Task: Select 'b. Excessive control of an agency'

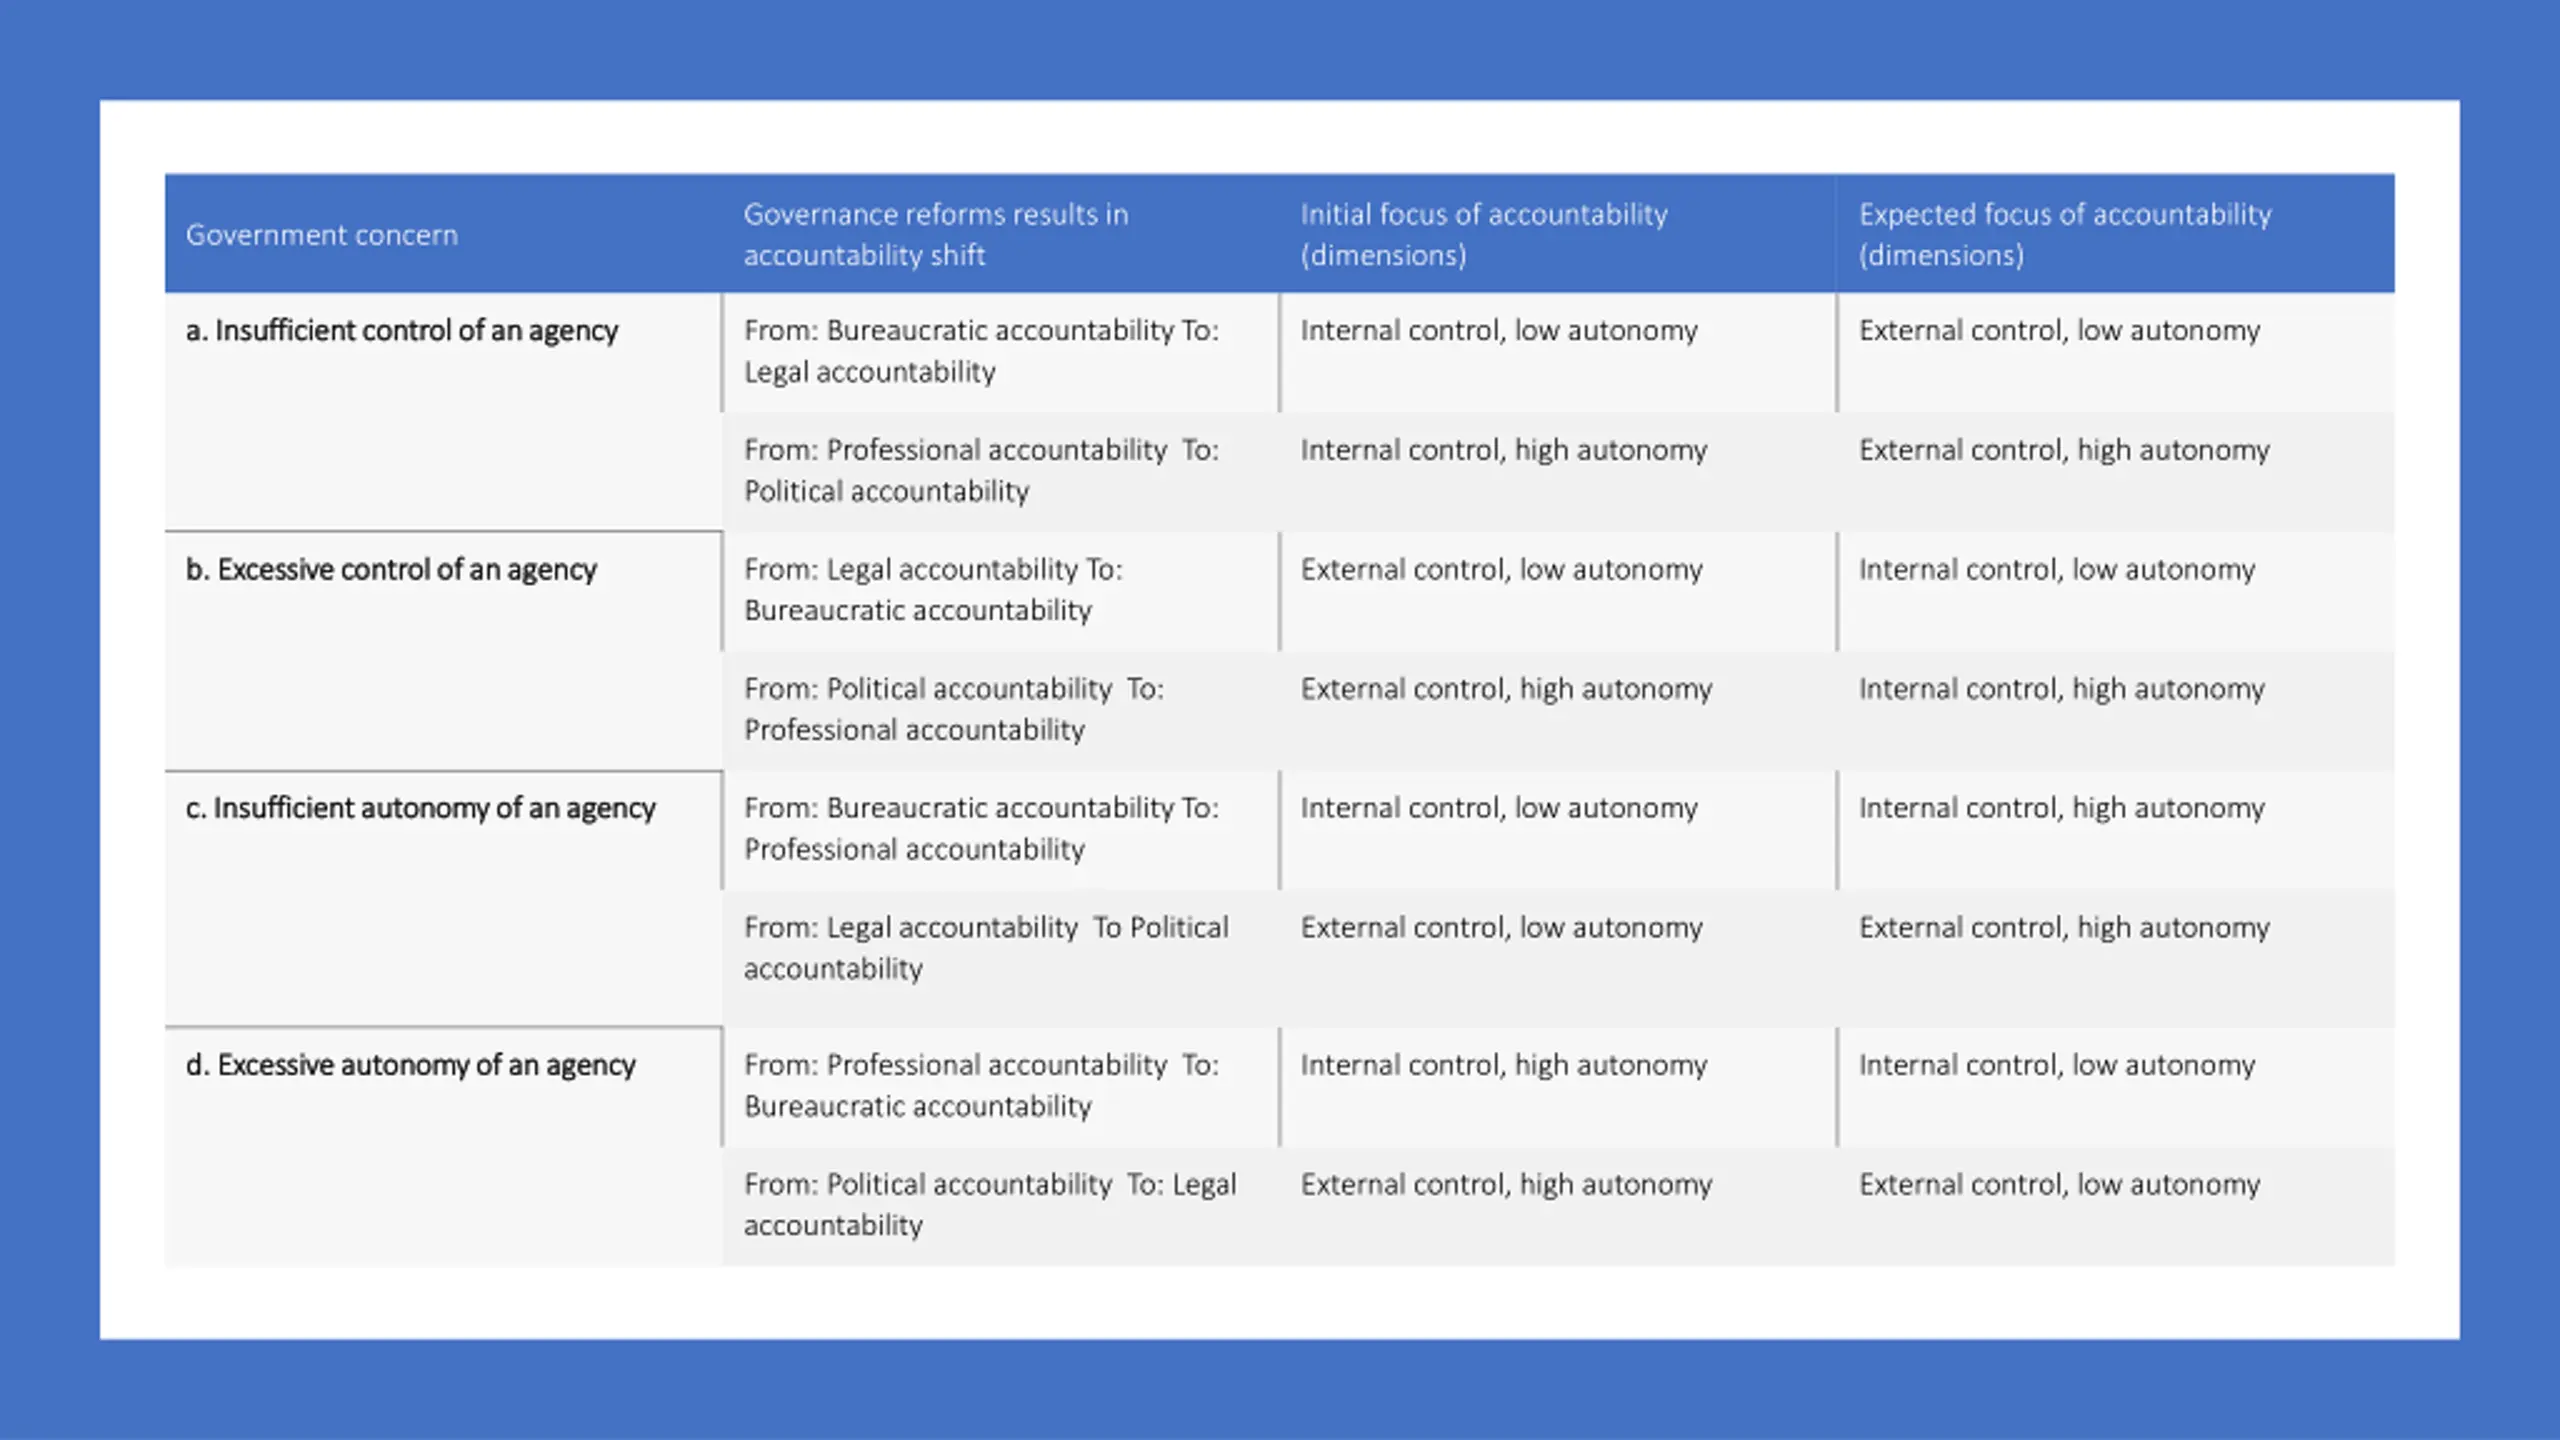Action: (x=391, y=570)
